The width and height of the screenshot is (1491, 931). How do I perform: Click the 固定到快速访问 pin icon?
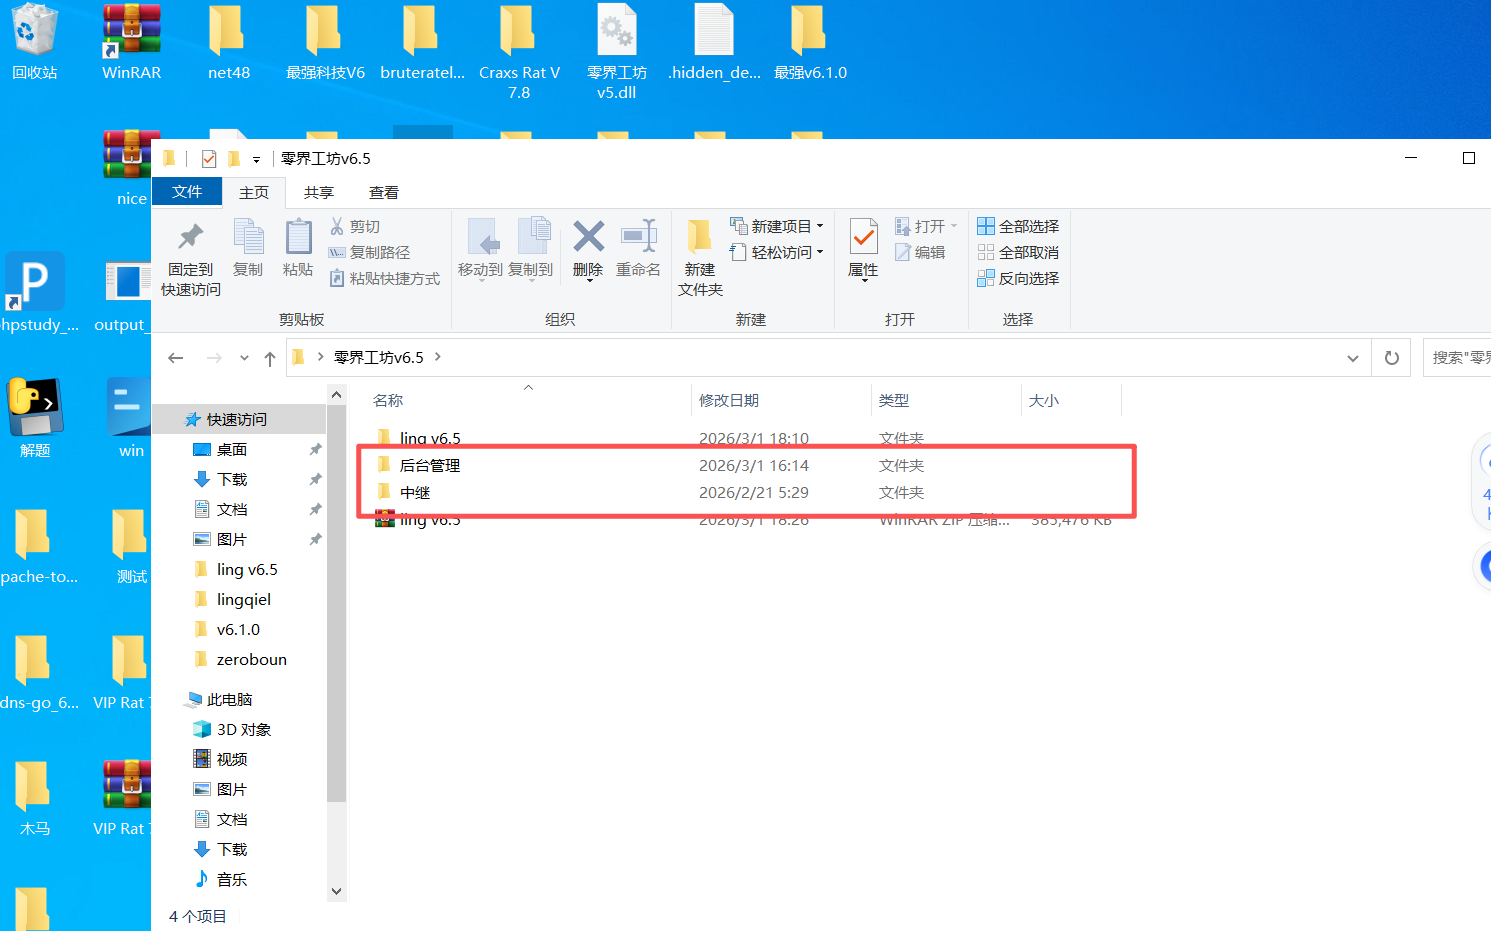[190, 238]
